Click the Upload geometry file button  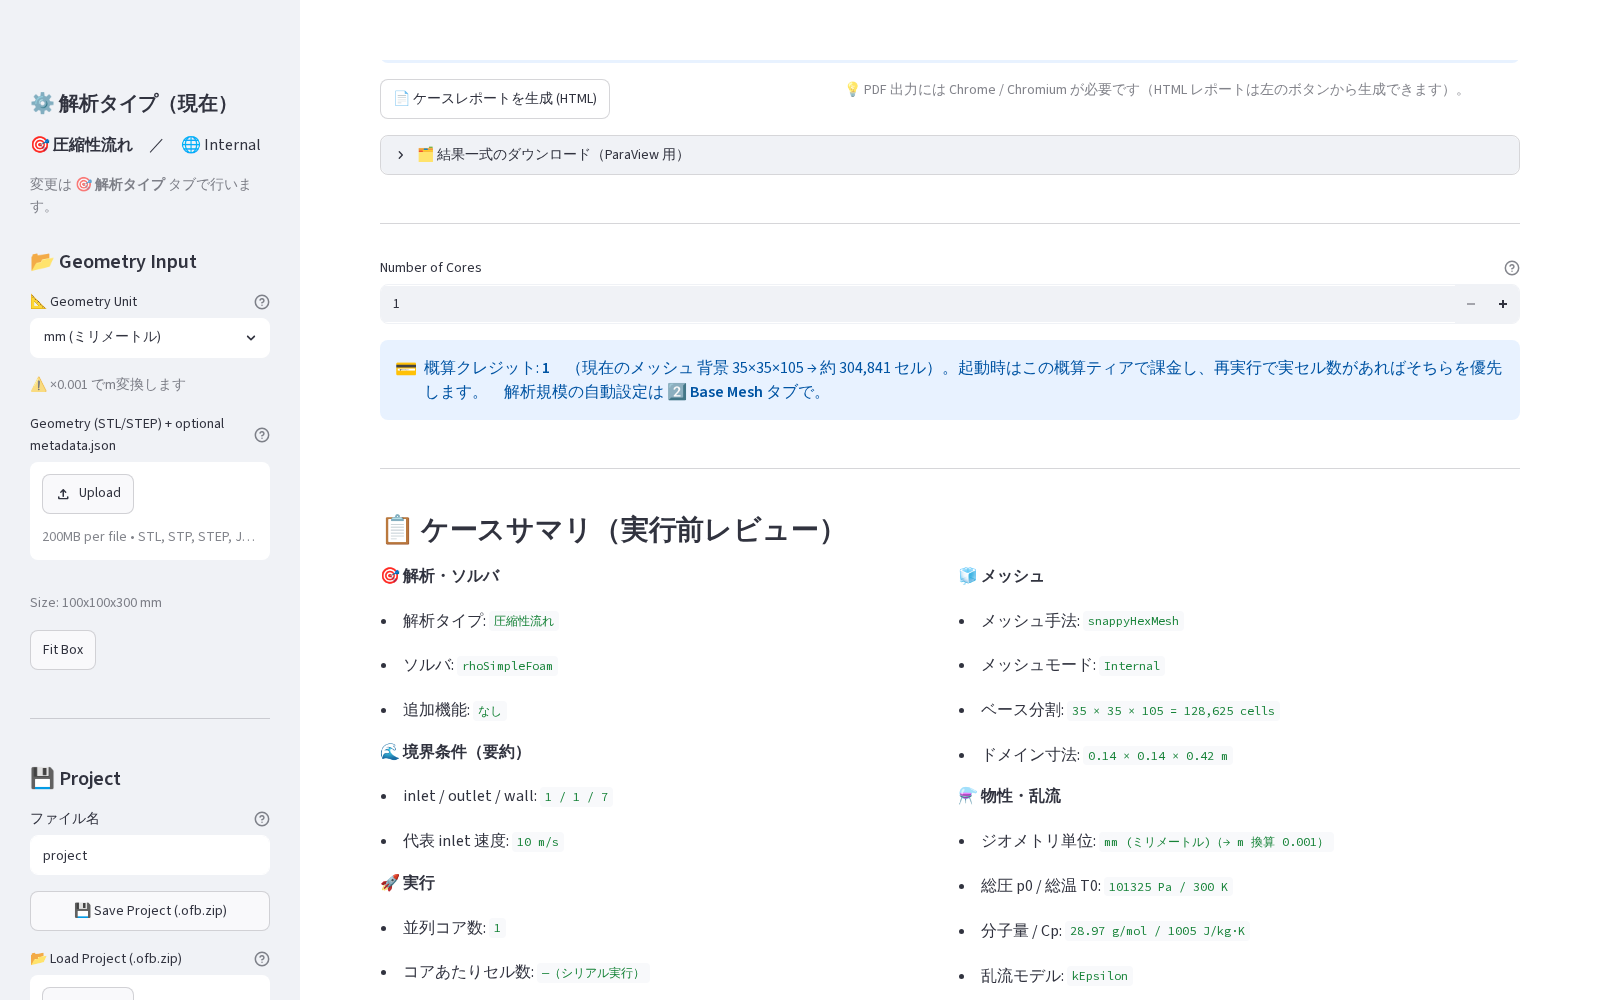(x=88, y=494)
